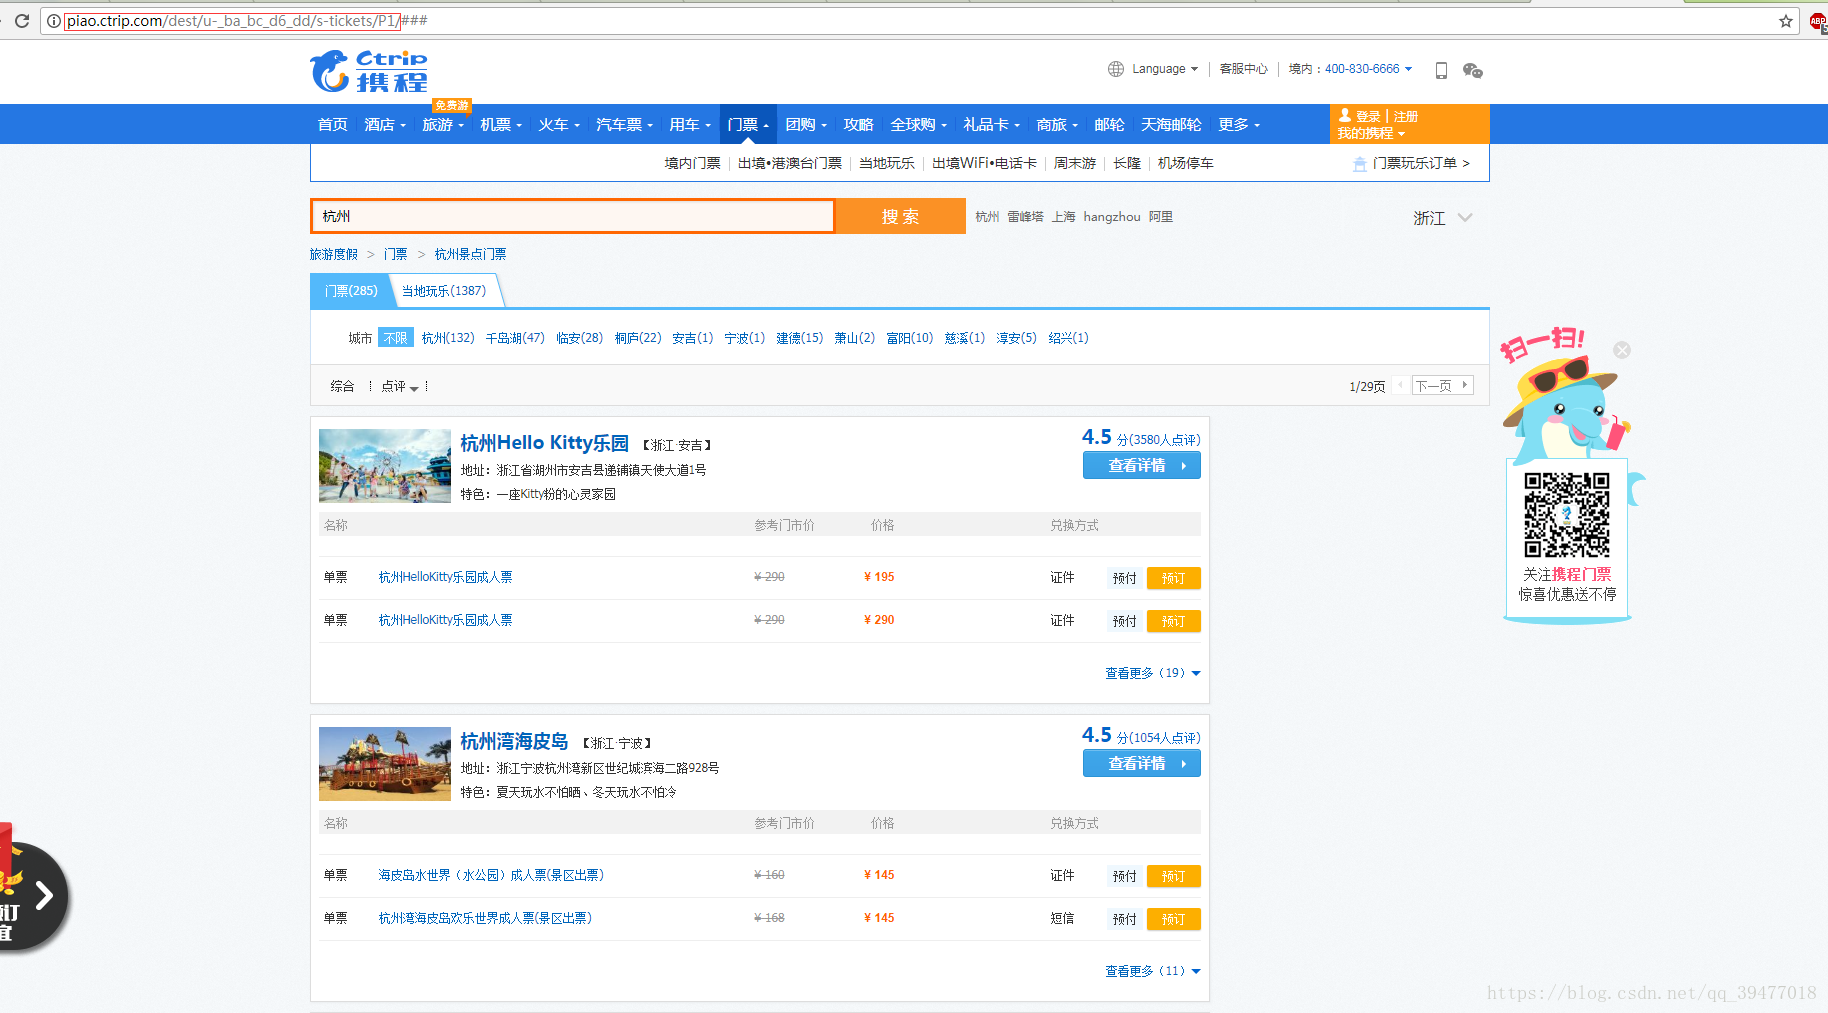Click 下一页 next page button
This screenshot has width=1828, height=1013.
tap(1442, 386)
